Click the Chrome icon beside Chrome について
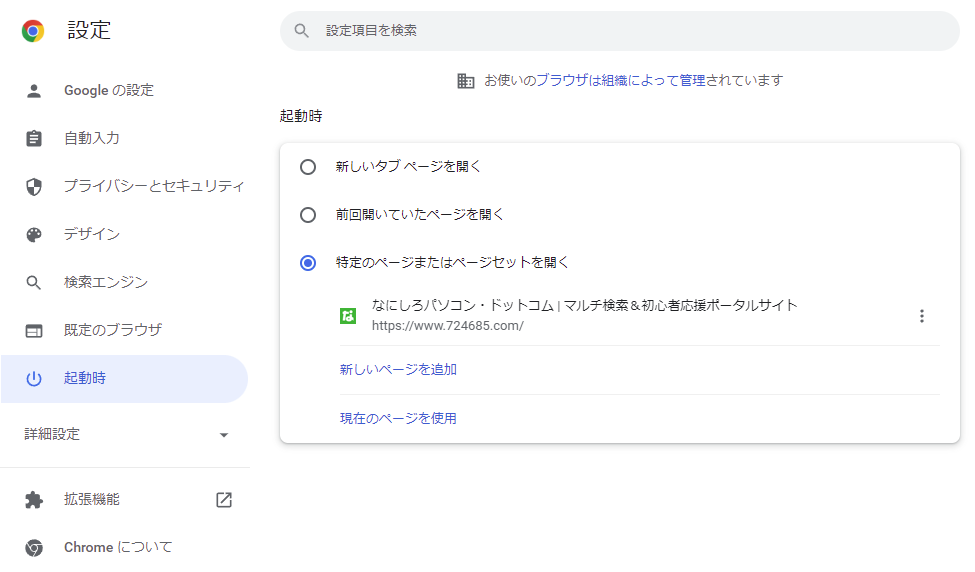The height and width of the screenshot is (572, 975). point(34,548)
